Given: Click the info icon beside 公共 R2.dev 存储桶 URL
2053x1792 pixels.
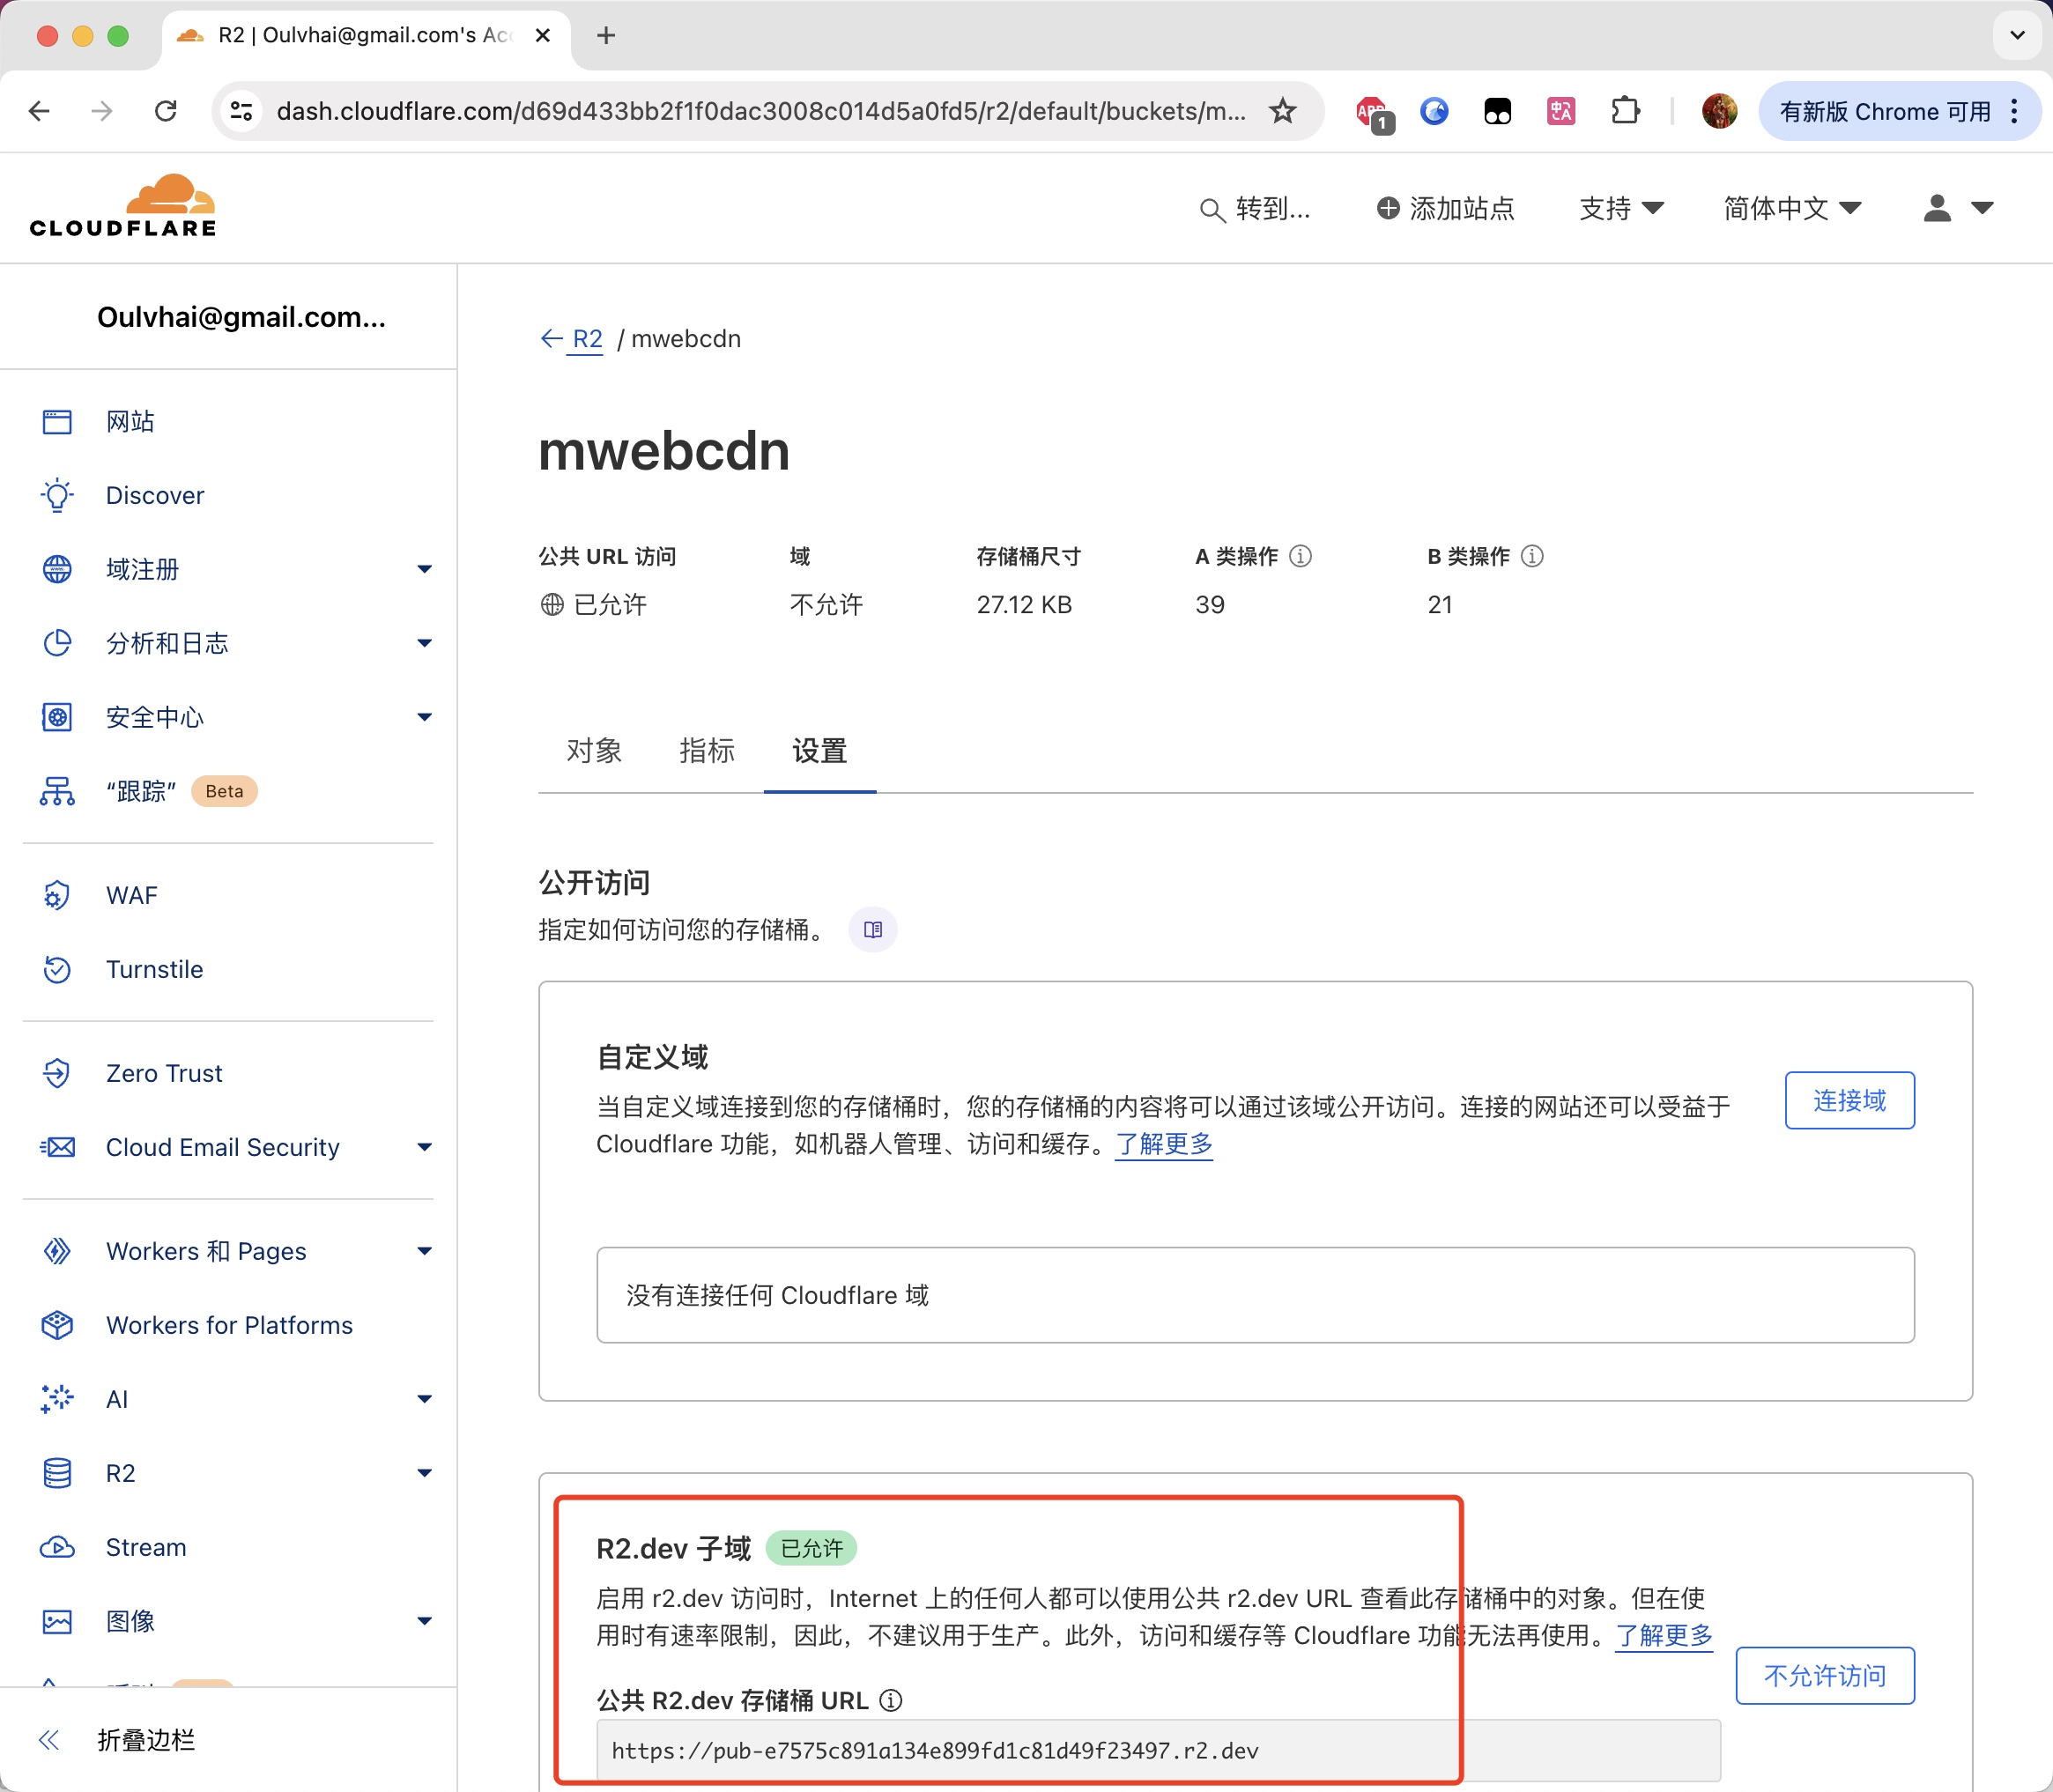Looking at the screenshot, I should (x=890, y=1700).
